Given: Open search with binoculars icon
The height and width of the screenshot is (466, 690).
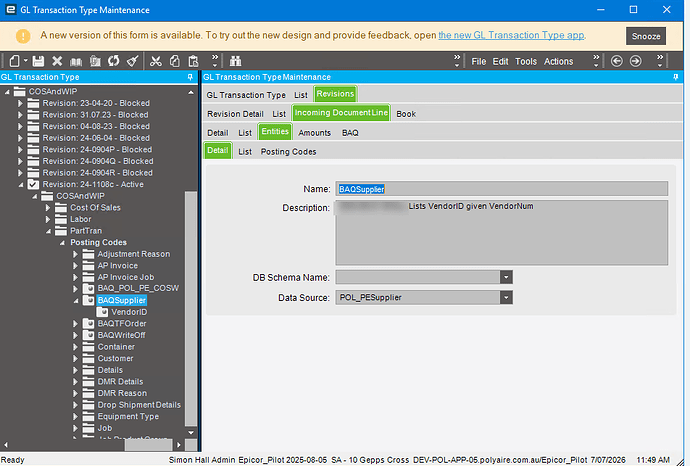Looking at the screenshot, I should [235, 61].
